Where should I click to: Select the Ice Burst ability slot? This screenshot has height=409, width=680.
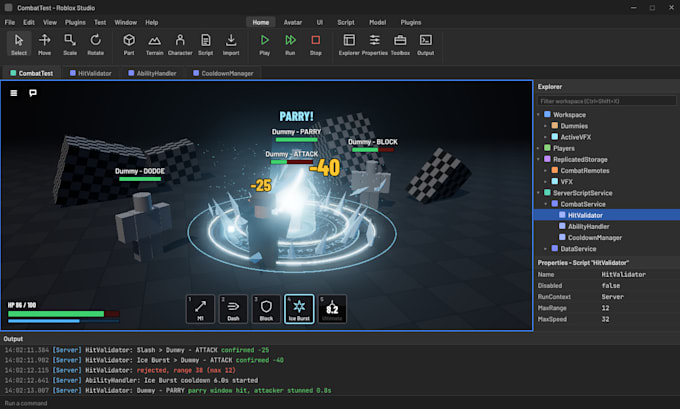click(x=299, y=309)
